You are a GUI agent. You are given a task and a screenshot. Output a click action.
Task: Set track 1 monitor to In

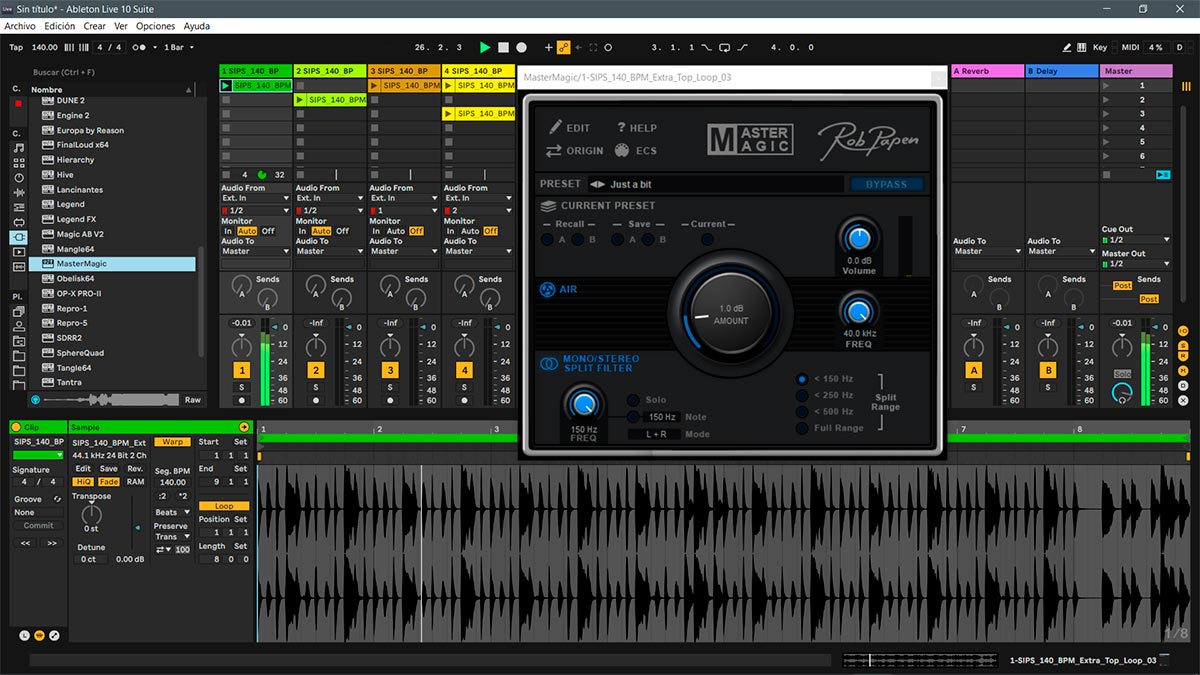click(x=228, y=231)
